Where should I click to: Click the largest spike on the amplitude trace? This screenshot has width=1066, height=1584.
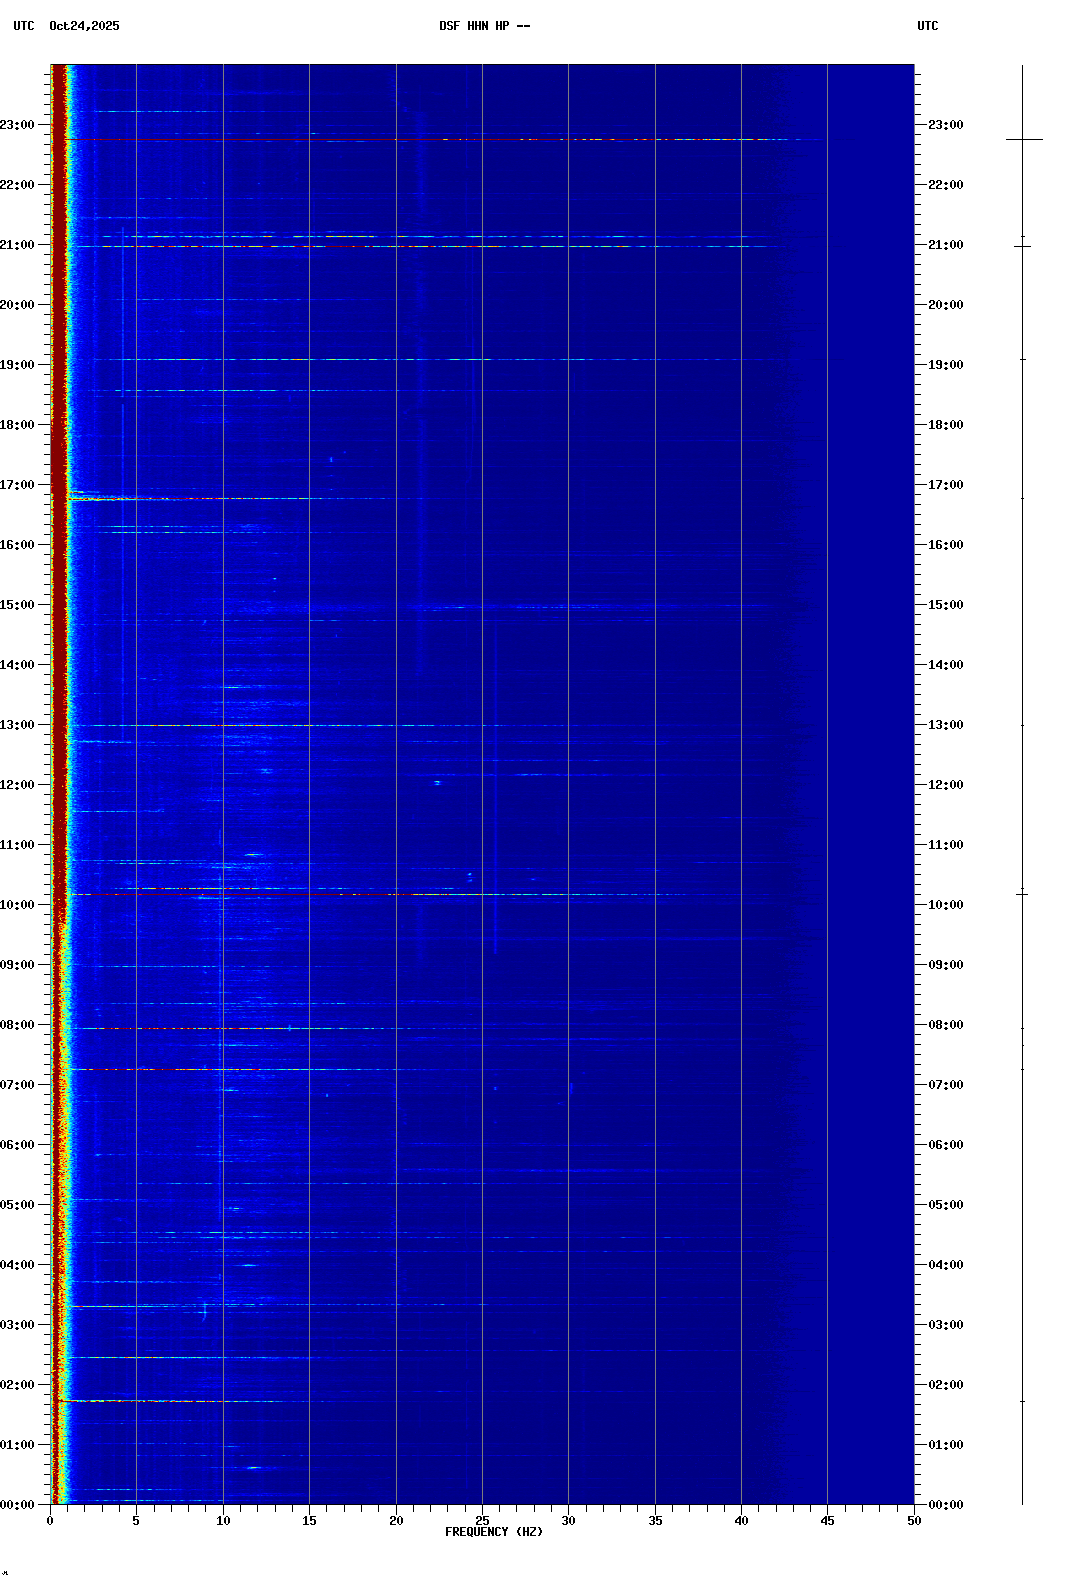coord(1024,140)
